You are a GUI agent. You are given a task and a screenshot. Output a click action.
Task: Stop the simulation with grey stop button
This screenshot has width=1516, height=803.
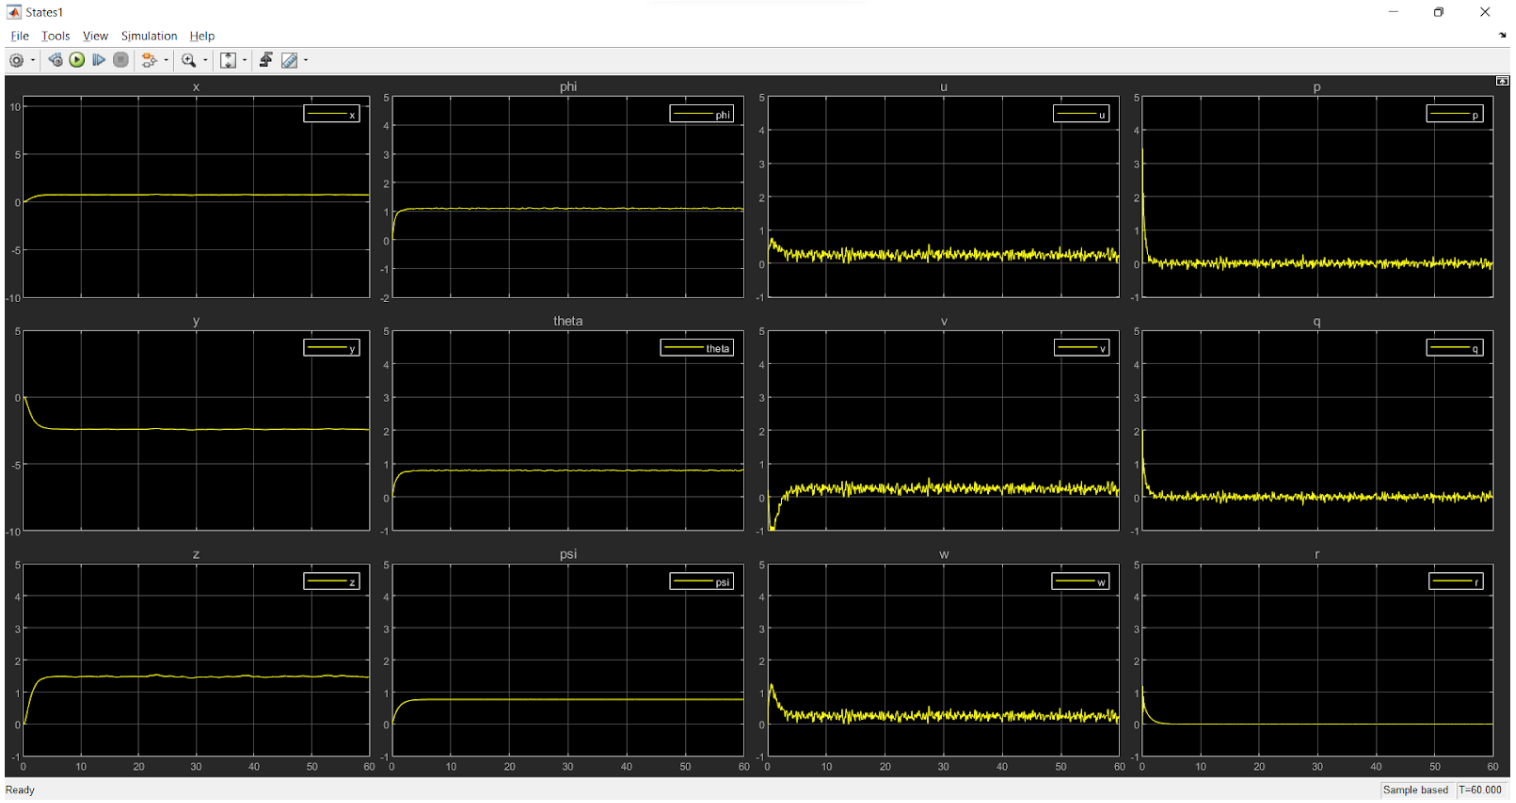[x=121, y=60]
